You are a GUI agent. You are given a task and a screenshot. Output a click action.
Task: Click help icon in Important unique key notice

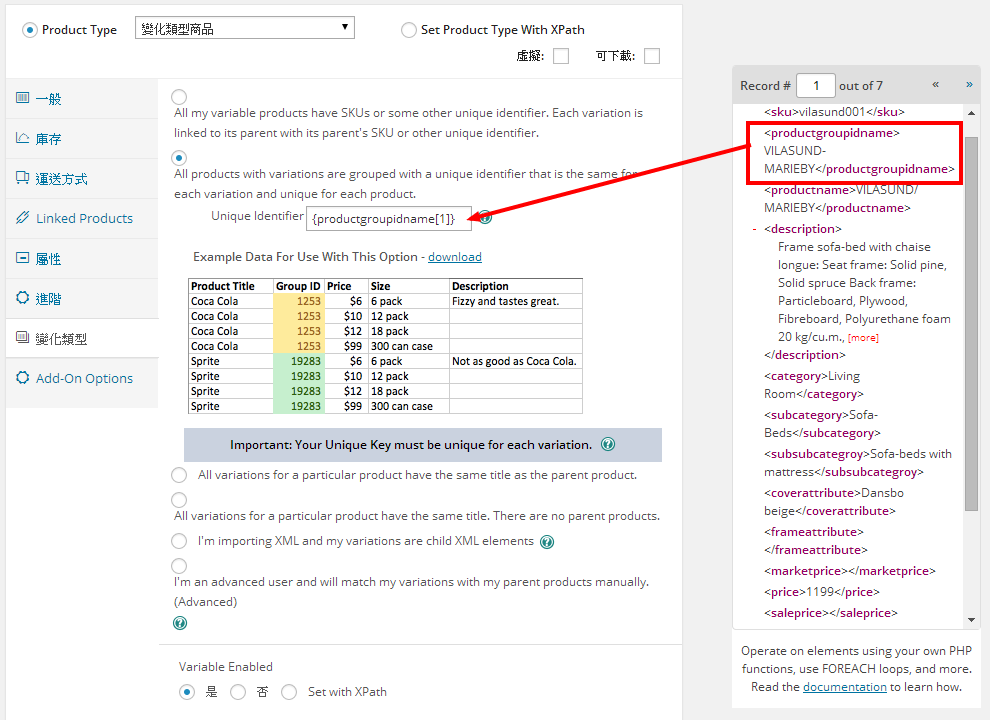click(x=608, y=445)
